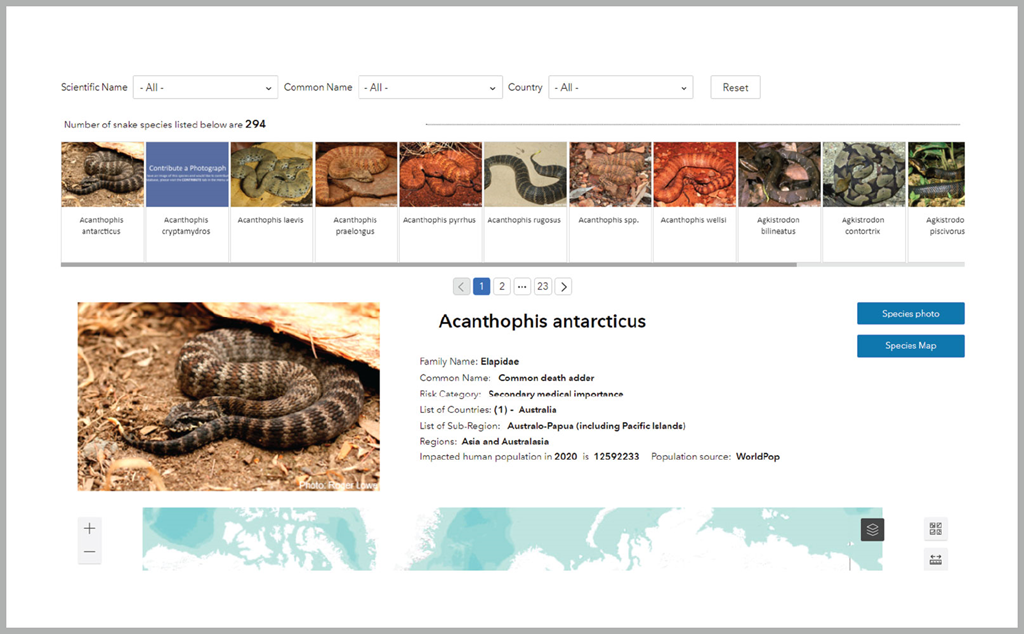Viewport: 1024px width, 634px height.
Task: Open the map layers panel
Action: [872, 530]
